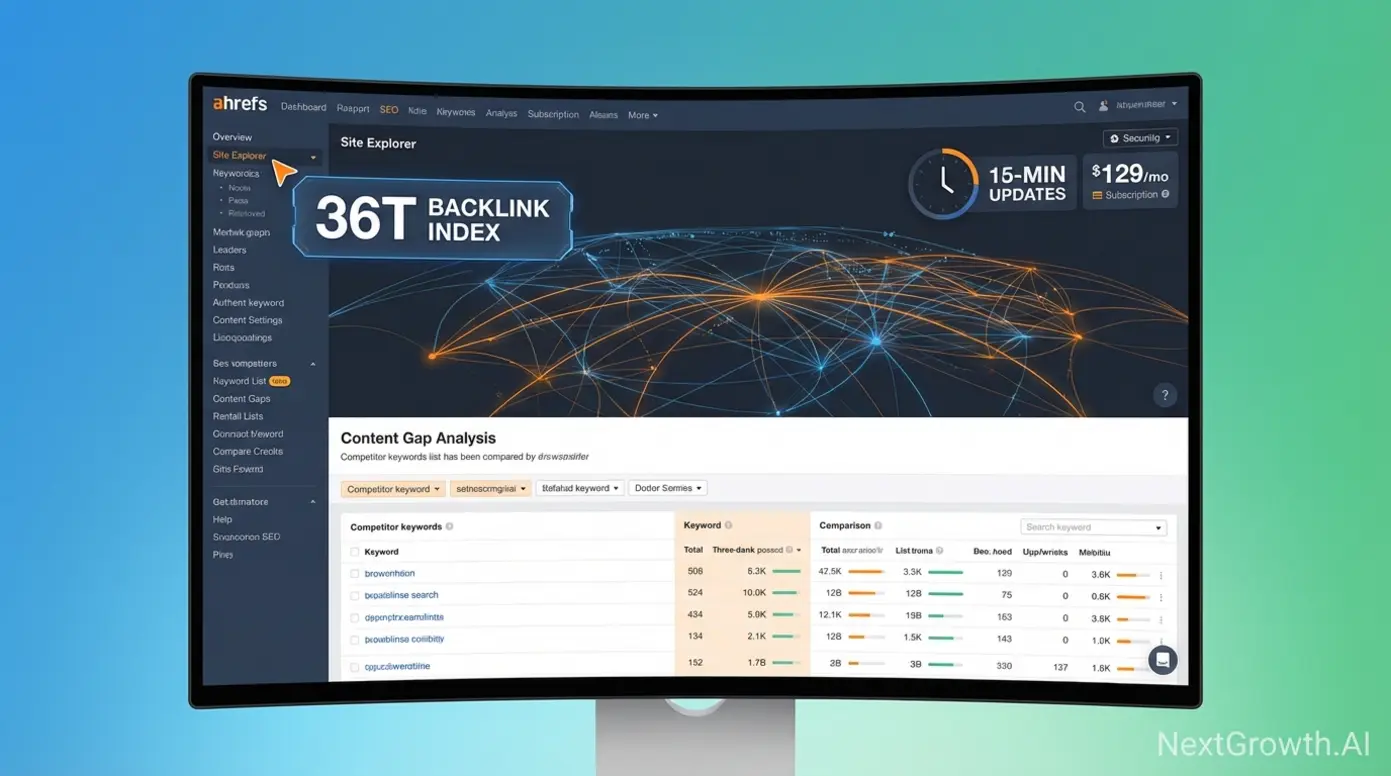Select the checkbox beside bopadelinse search

tap(355, 595)
